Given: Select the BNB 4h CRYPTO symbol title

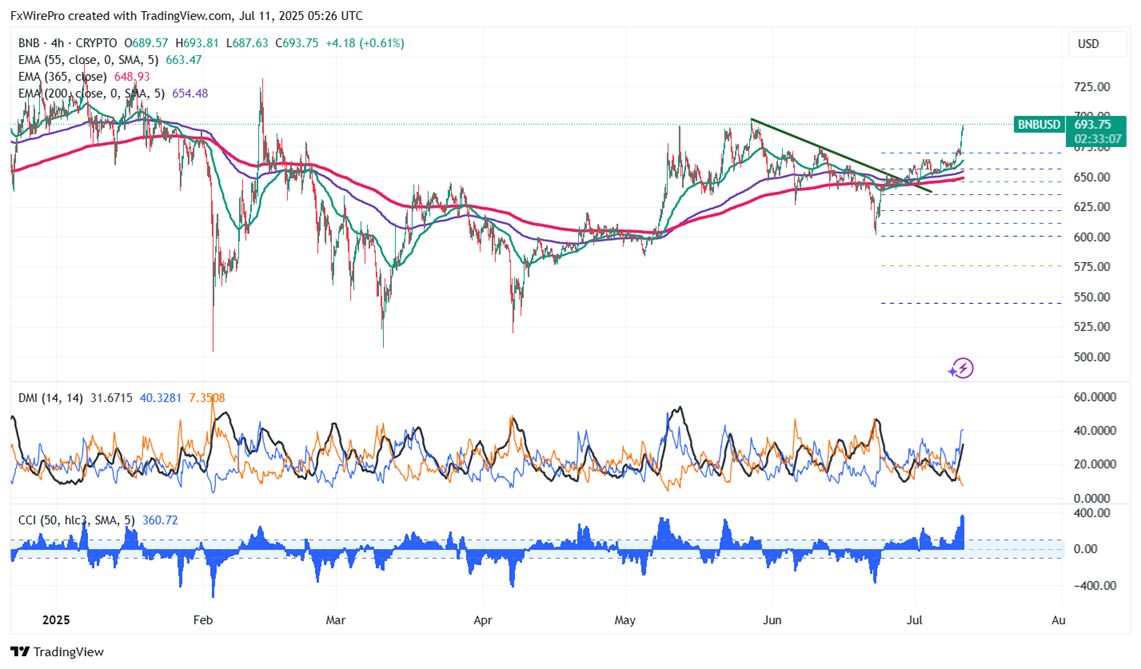Looking at the screenshot, I should coord(68,43).
